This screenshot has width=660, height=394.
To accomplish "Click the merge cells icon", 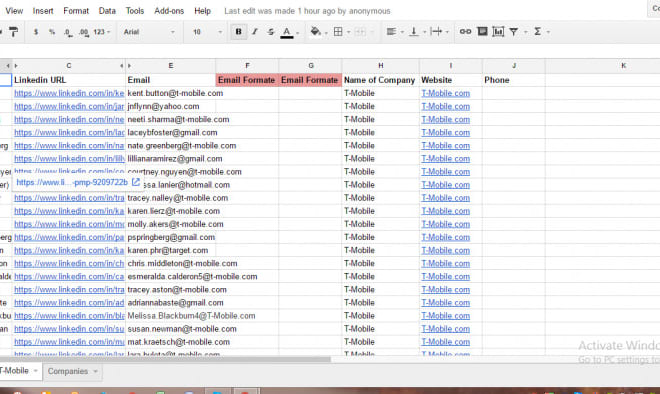I will point(360,32).
